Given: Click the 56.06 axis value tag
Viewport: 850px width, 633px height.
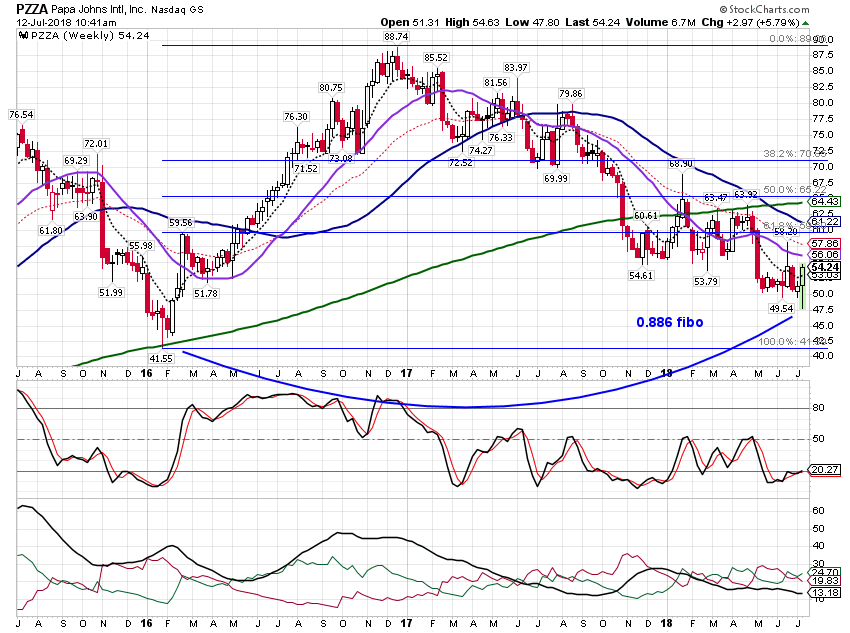Looking at the screenshot, I should pos(825,255).
